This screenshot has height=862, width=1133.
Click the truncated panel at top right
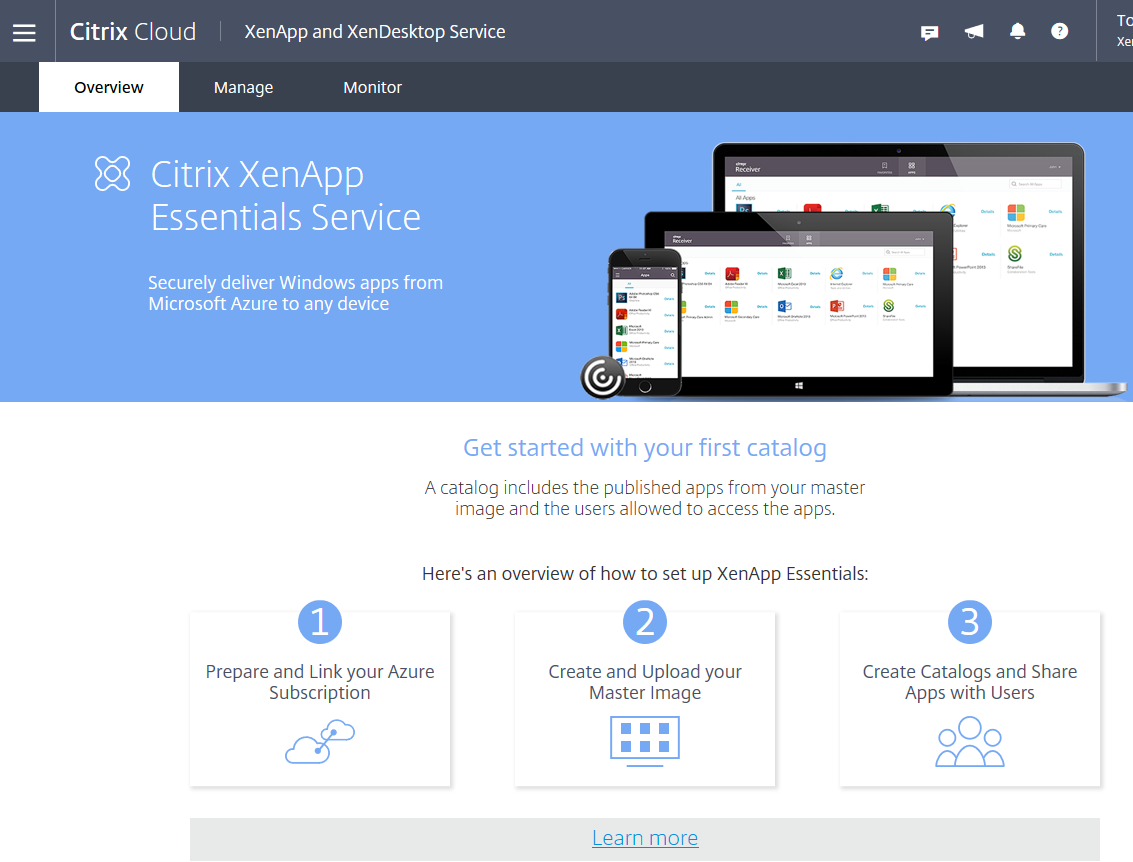click(1122, 31)
